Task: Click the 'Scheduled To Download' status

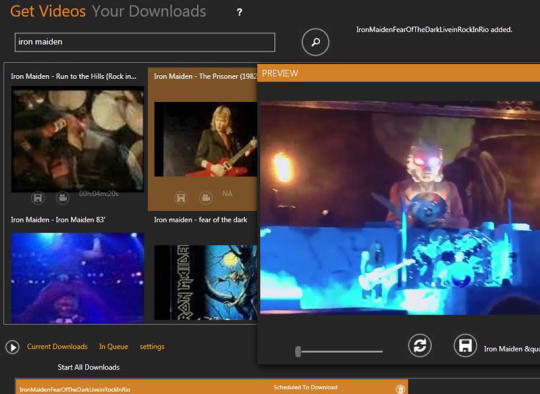Action: point(305,387)
